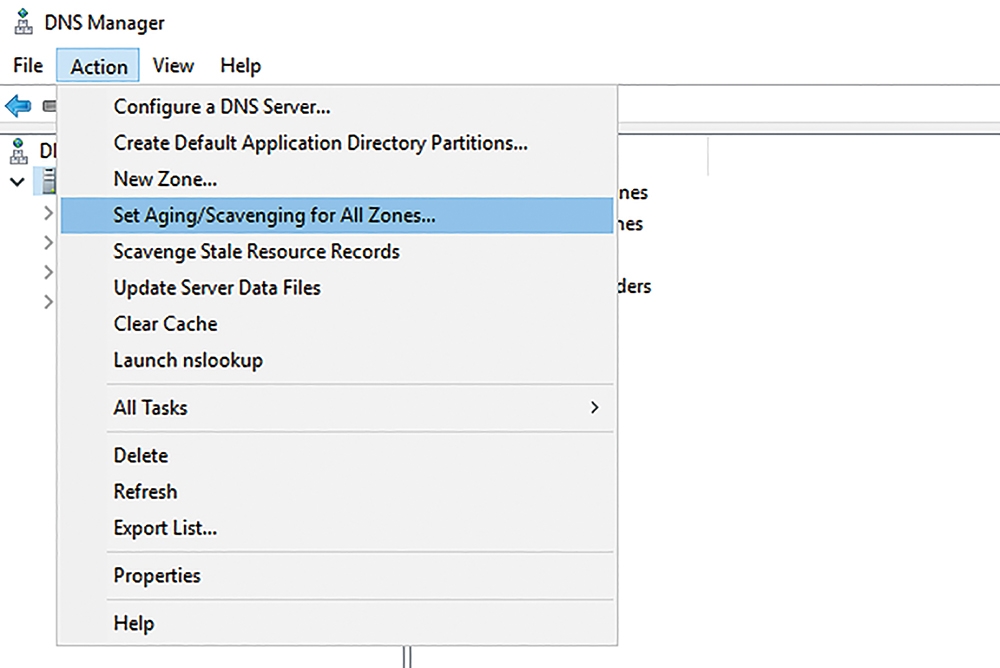
Task: Expand the third child node under the server
Action: coord(48,272)
